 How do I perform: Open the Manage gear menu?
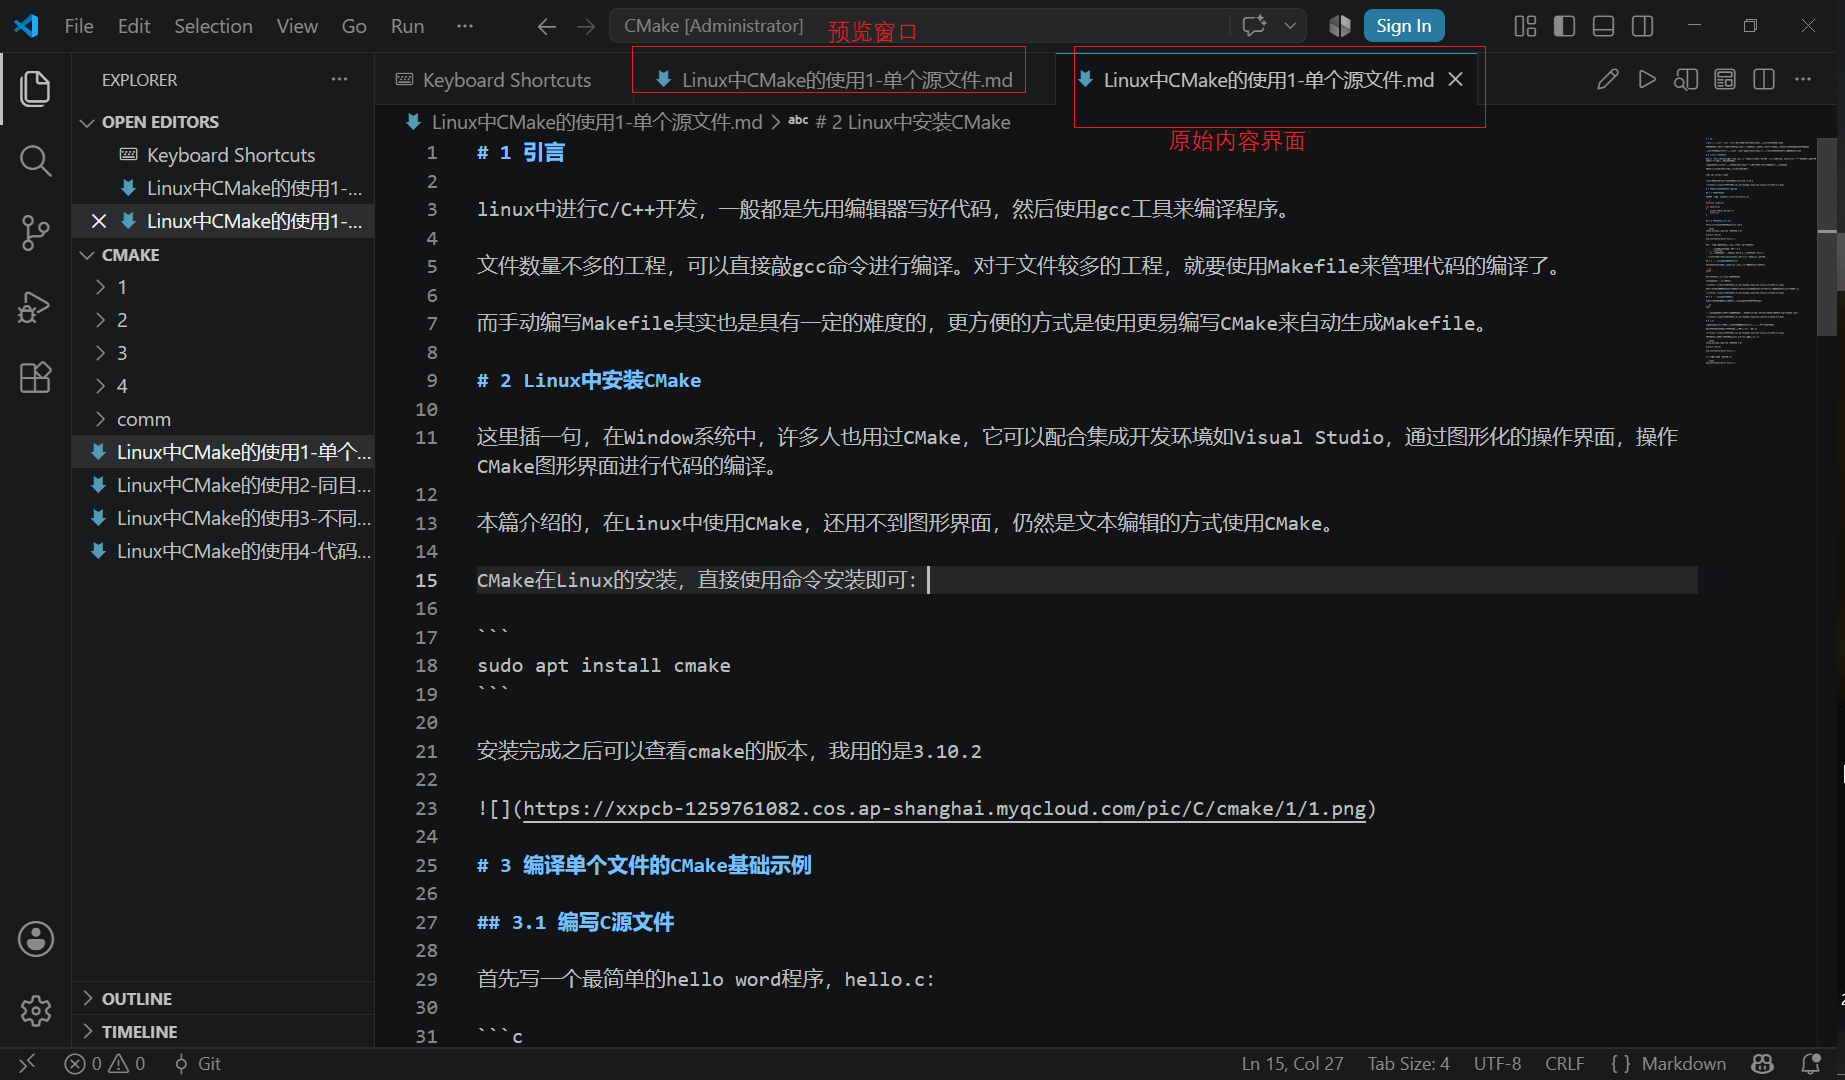tap(35, 1011)
